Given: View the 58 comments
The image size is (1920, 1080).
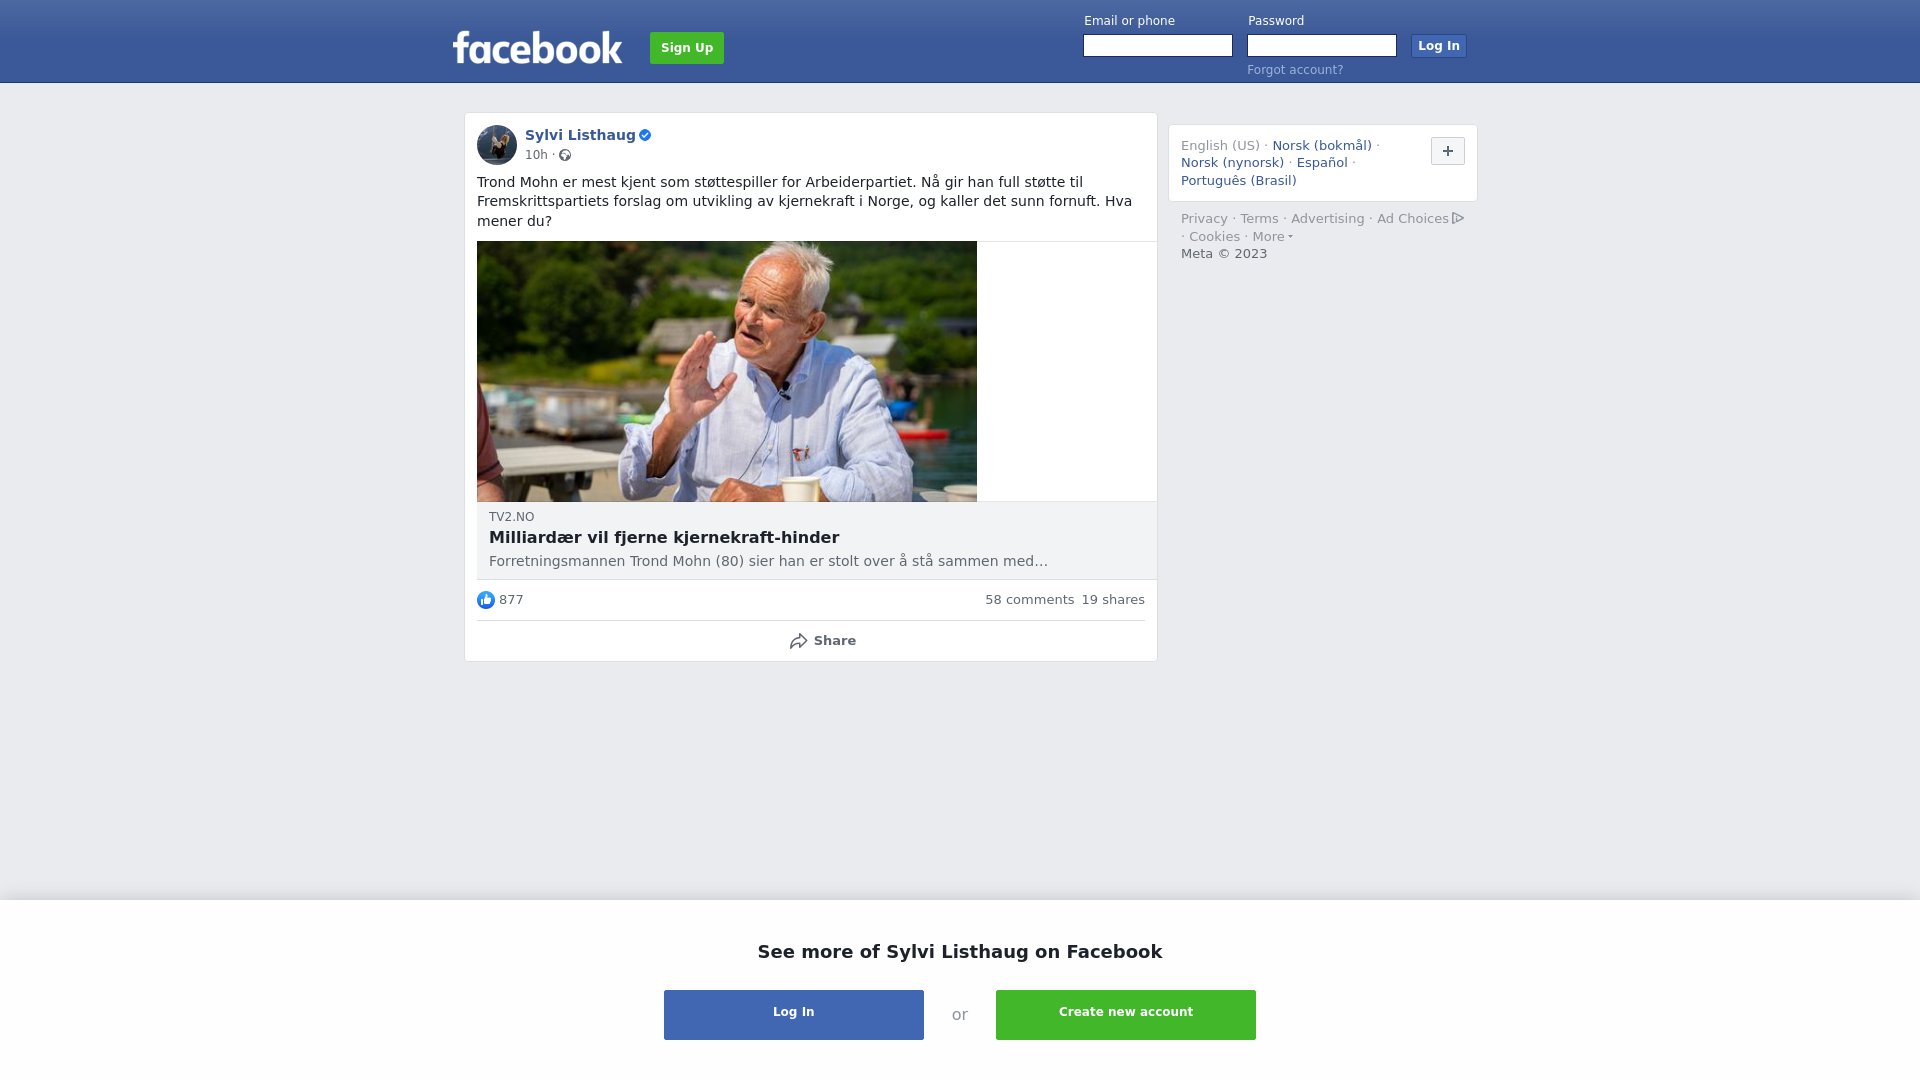Looking at the screenshot, I should (1029, 600).
